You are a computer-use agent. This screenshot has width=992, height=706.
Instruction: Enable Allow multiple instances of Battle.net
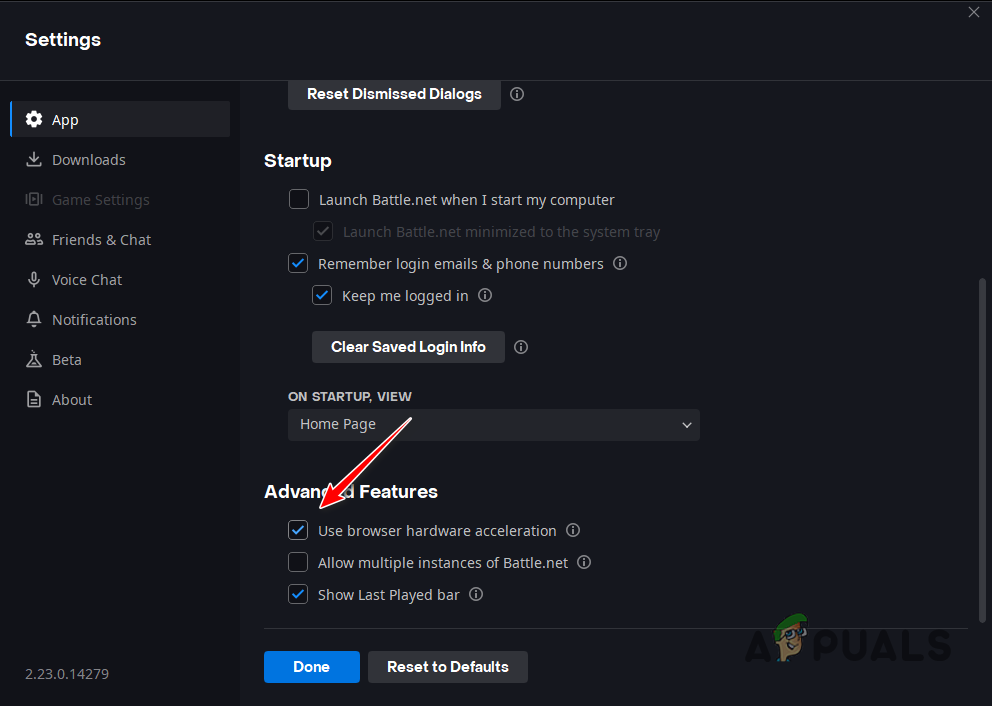point(298,562)
